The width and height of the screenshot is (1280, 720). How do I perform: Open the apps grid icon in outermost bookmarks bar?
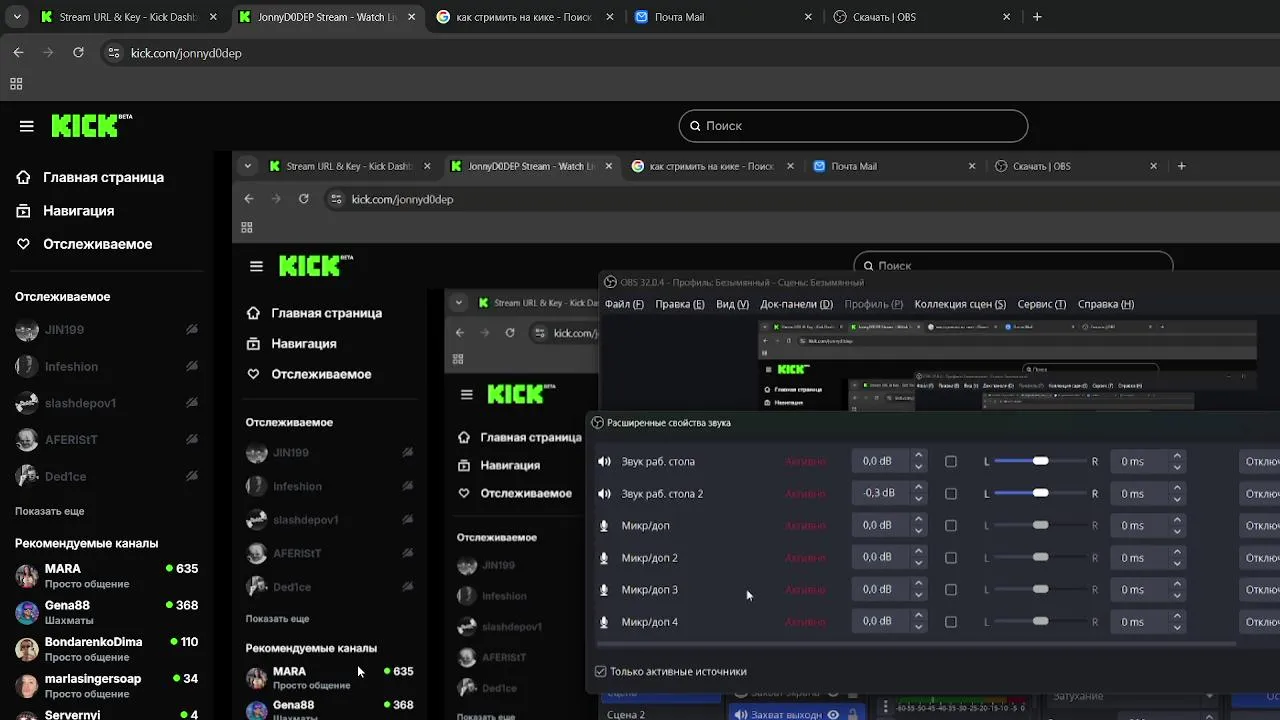click(16, 85)
